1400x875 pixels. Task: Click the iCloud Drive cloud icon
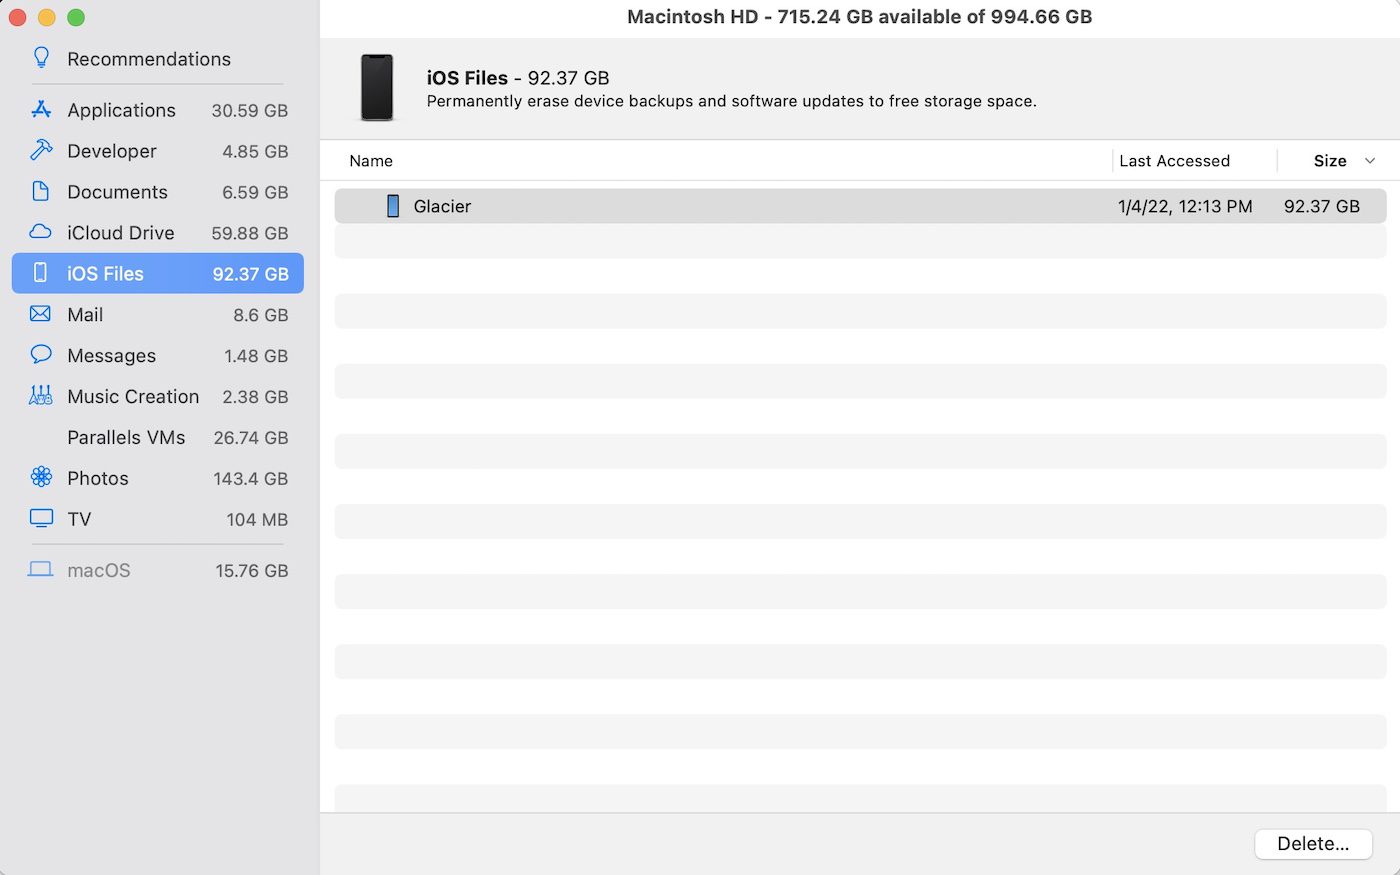[x=41, y=232]
